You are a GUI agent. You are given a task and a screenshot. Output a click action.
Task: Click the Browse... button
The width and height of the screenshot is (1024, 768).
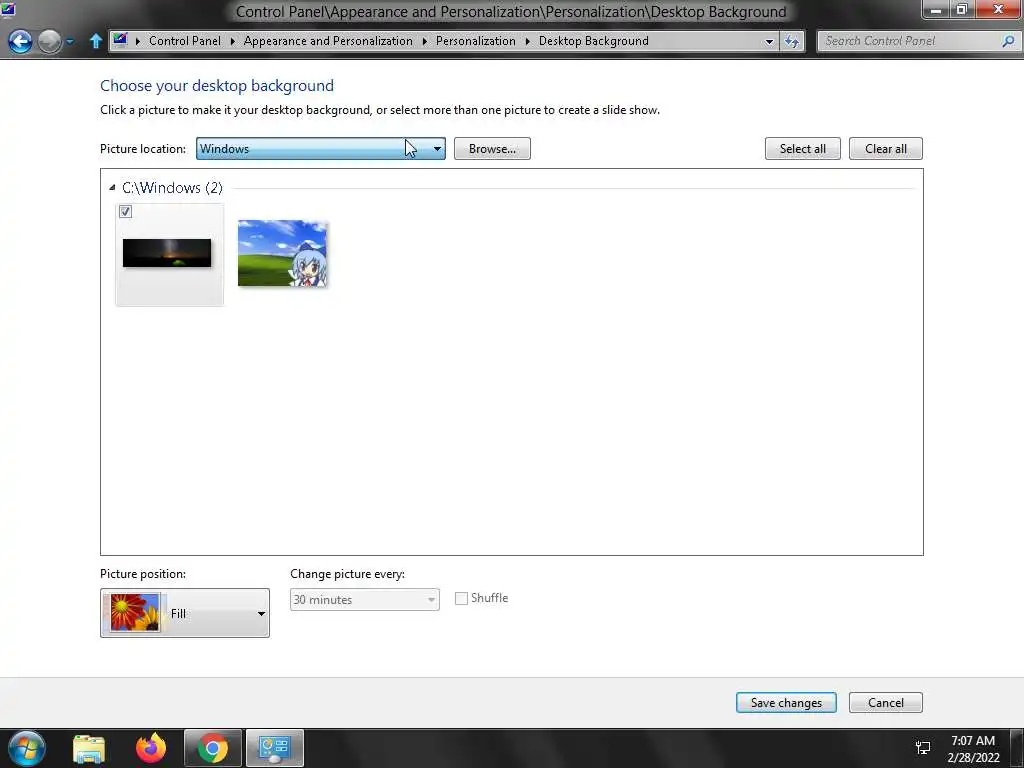click(x=492, y=149)
